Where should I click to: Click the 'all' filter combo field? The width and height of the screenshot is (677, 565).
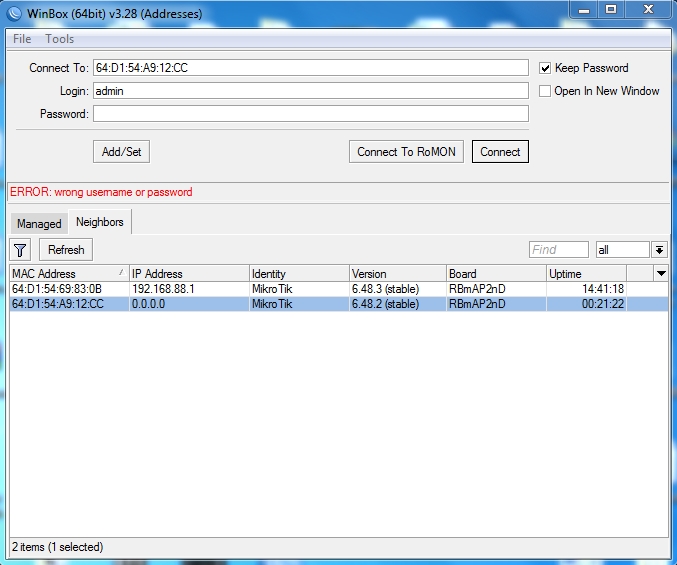click(x=622, y=250)
